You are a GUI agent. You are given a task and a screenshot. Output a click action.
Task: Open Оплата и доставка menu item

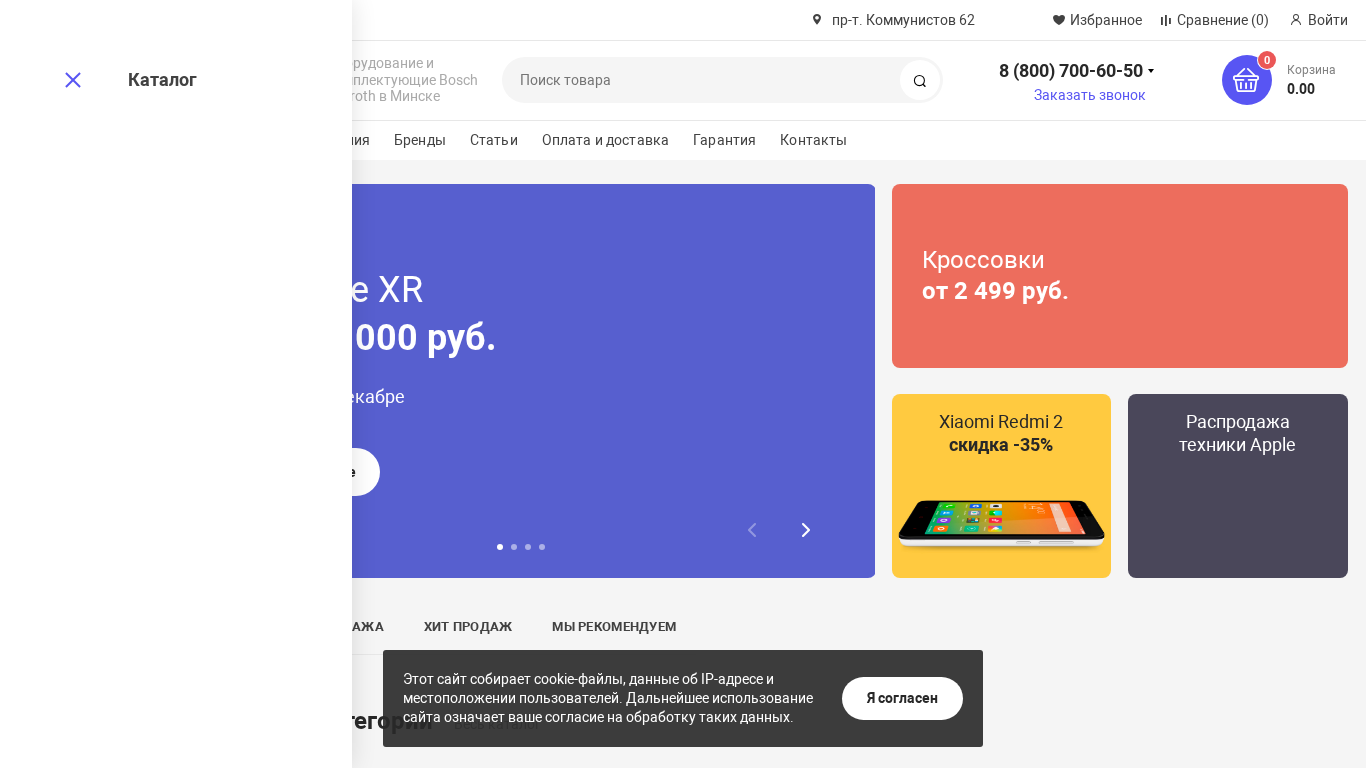(x=605, y=140)
